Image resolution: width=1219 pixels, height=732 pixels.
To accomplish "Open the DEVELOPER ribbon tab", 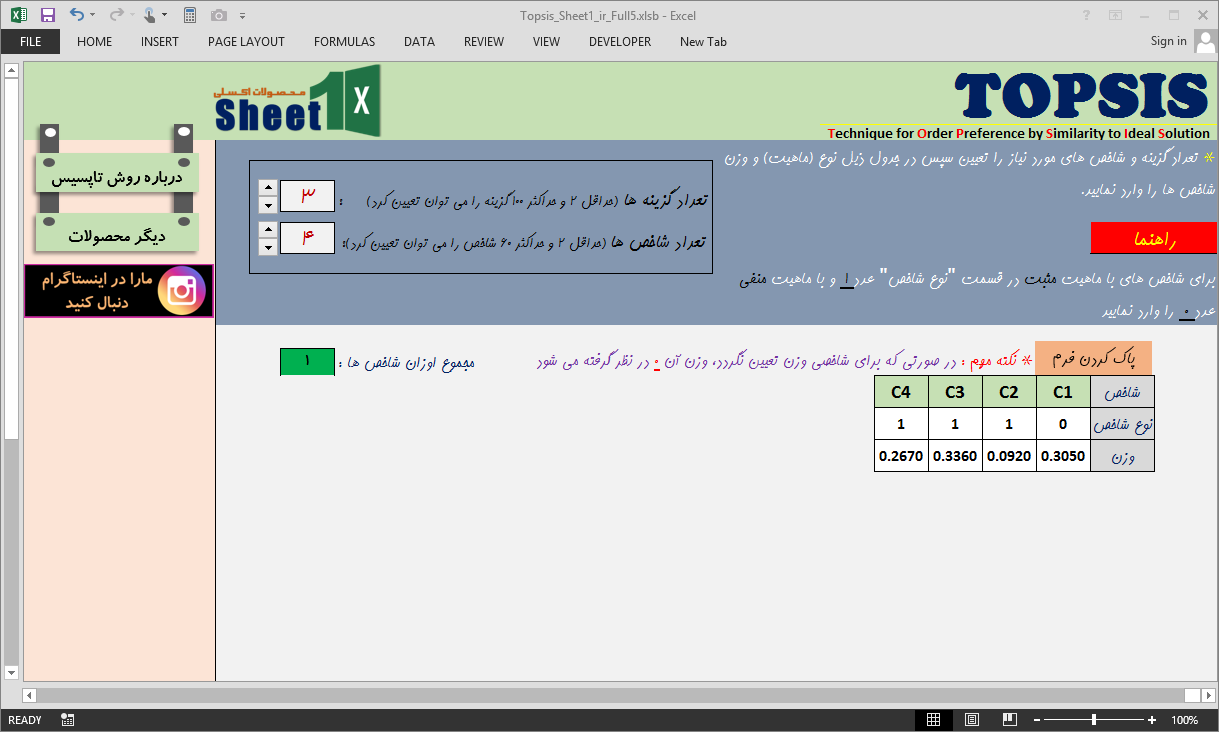I will [619, 42].
